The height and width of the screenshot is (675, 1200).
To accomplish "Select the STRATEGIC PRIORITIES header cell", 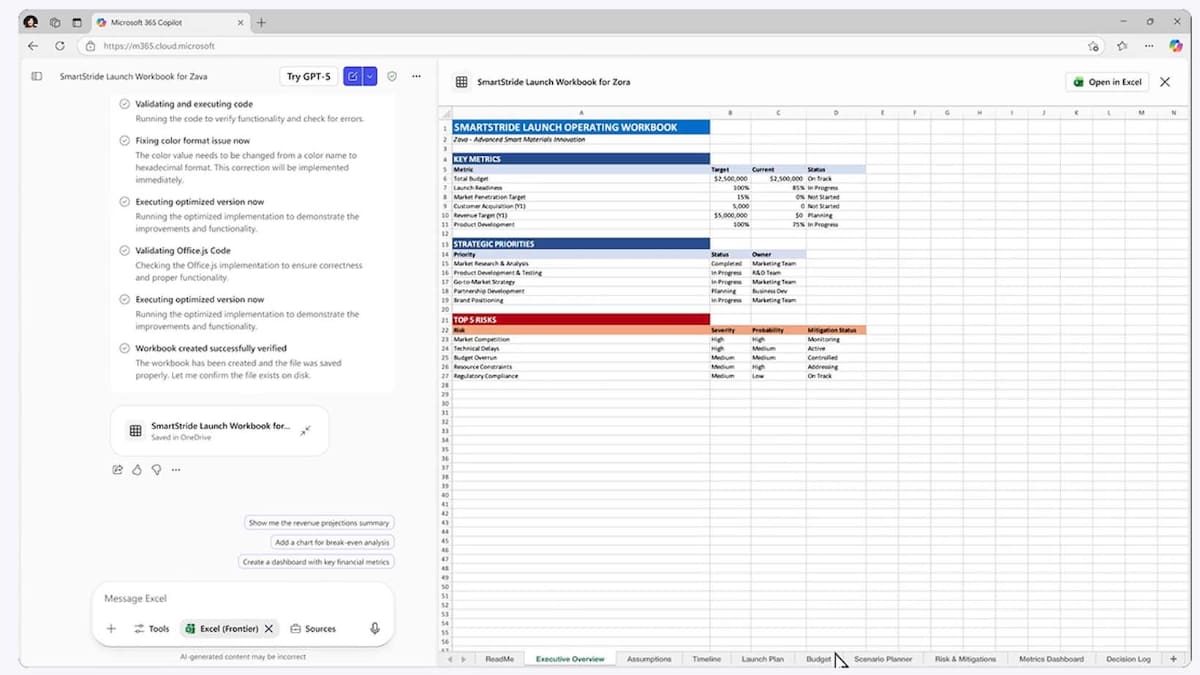I will point(581,243).
